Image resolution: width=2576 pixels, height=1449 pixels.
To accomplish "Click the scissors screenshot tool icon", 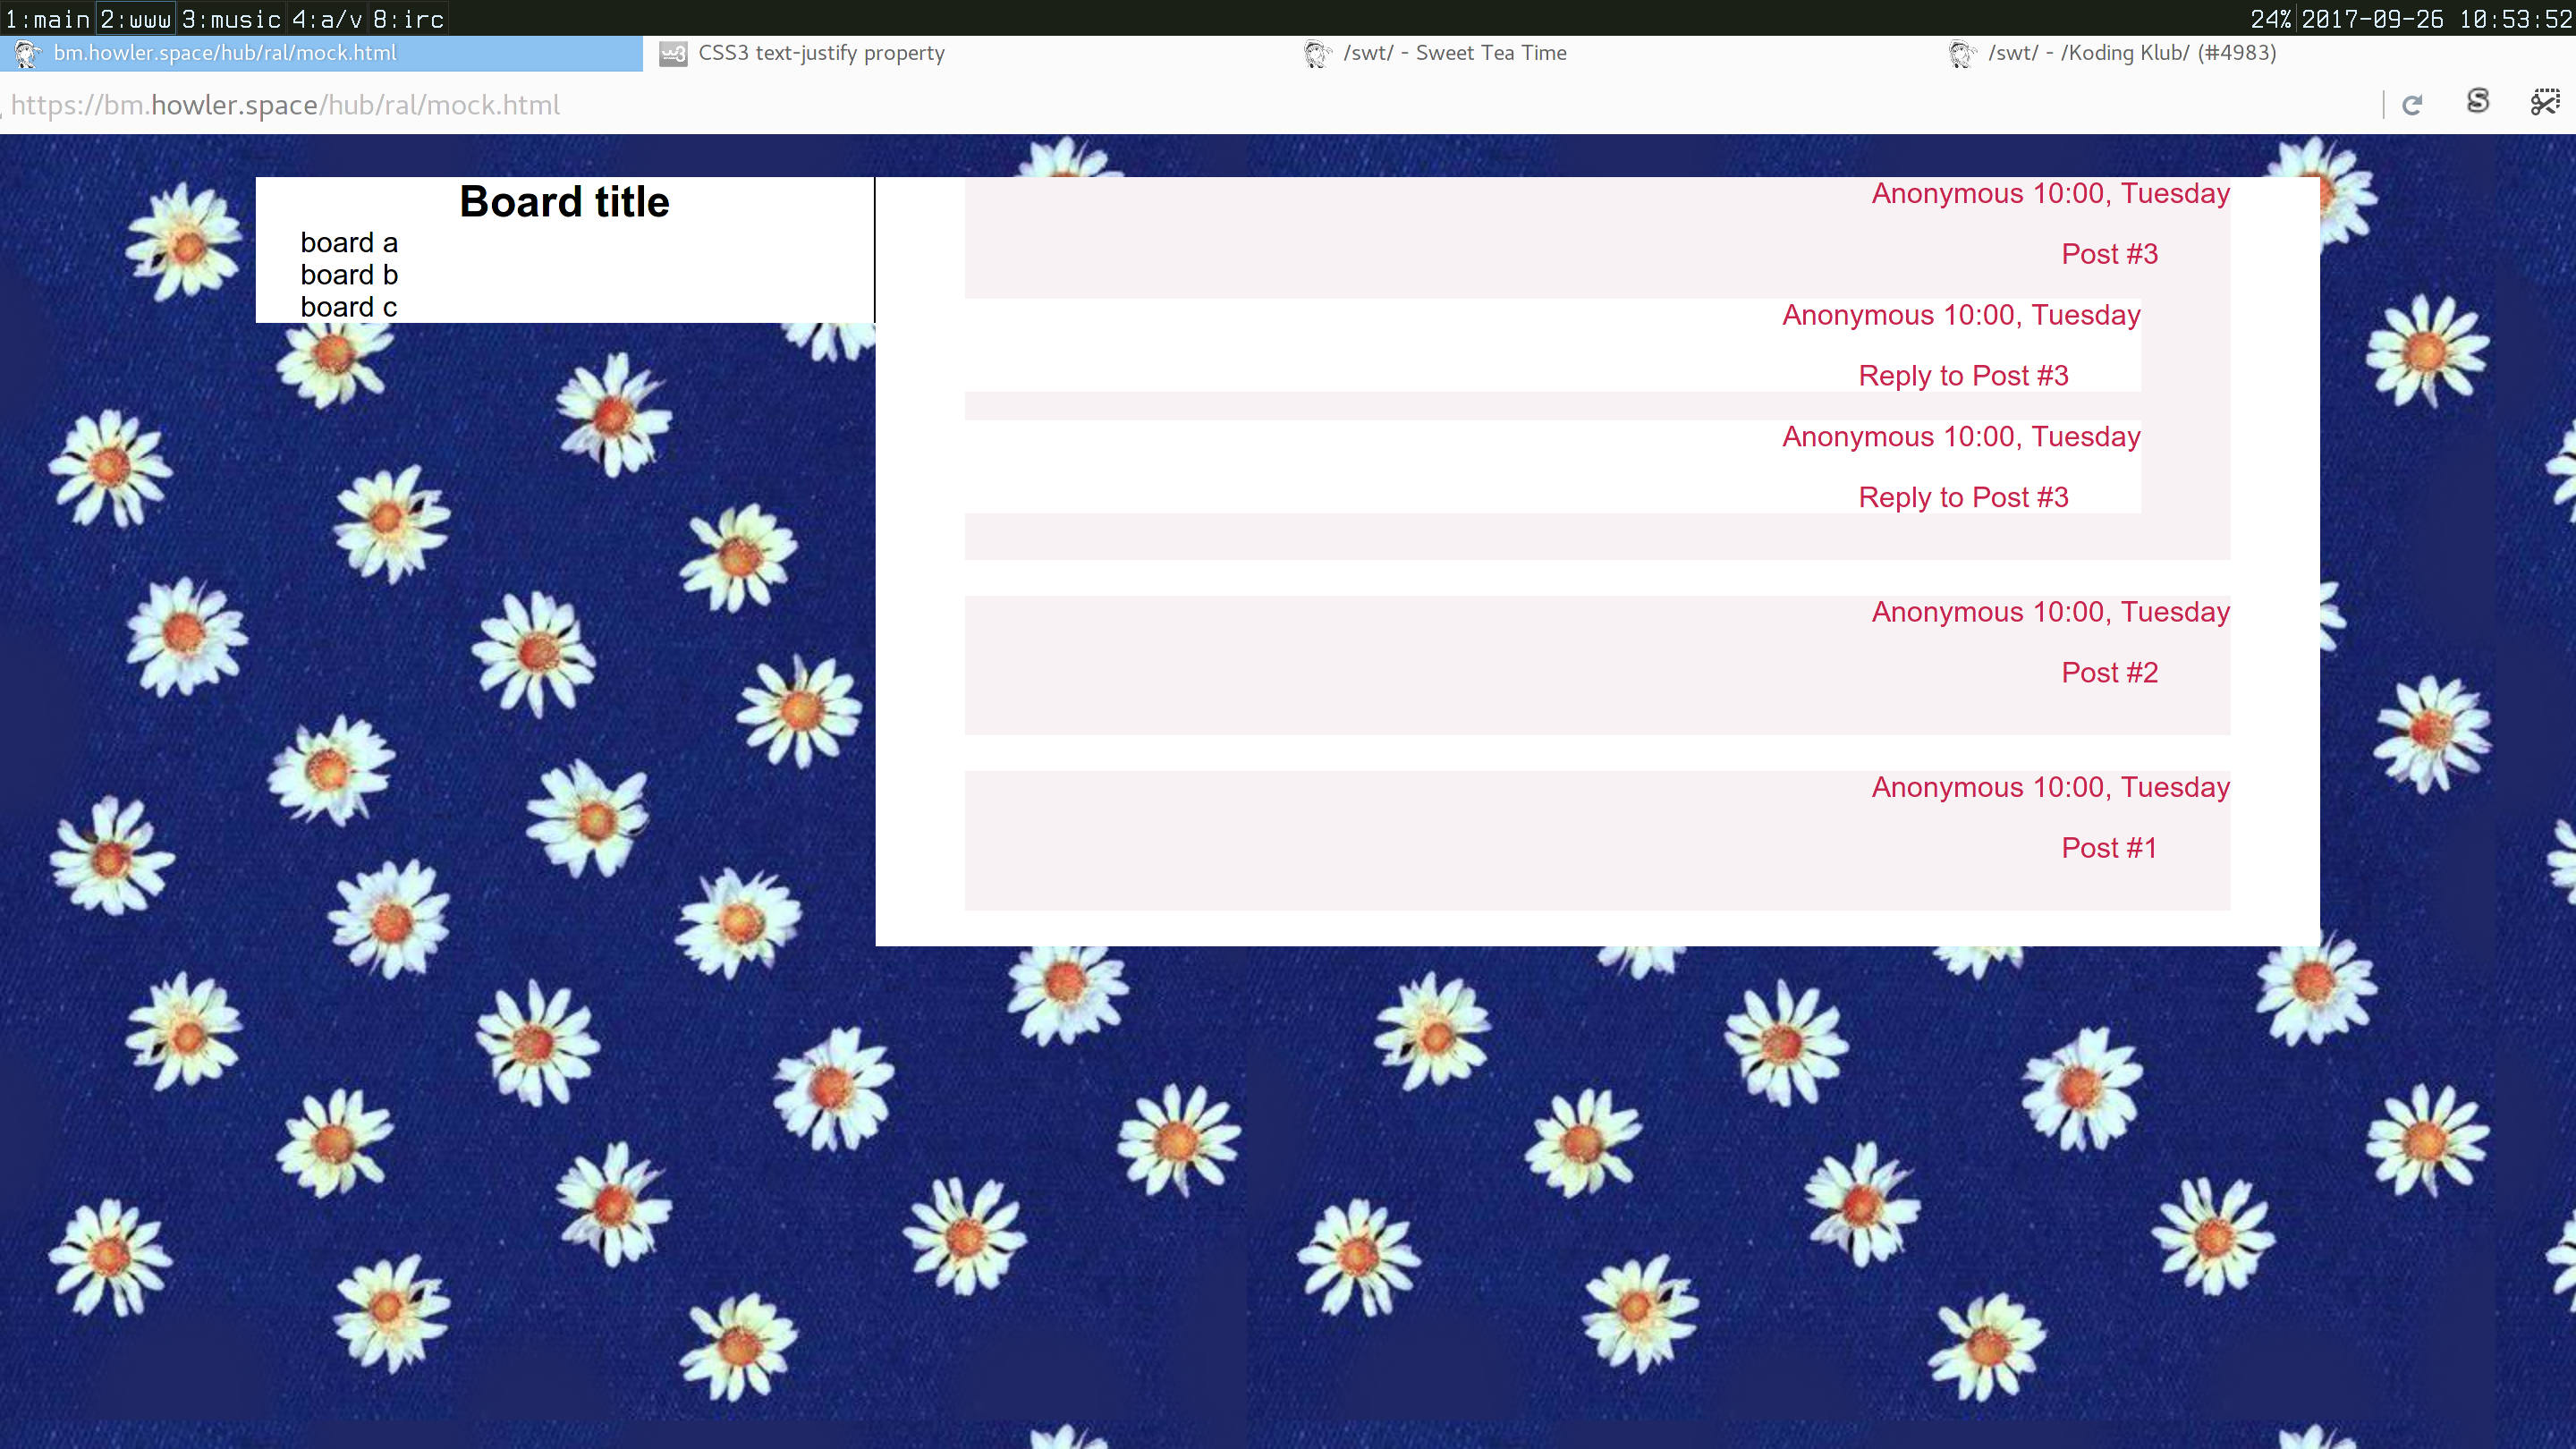I will coord(2544,102).
